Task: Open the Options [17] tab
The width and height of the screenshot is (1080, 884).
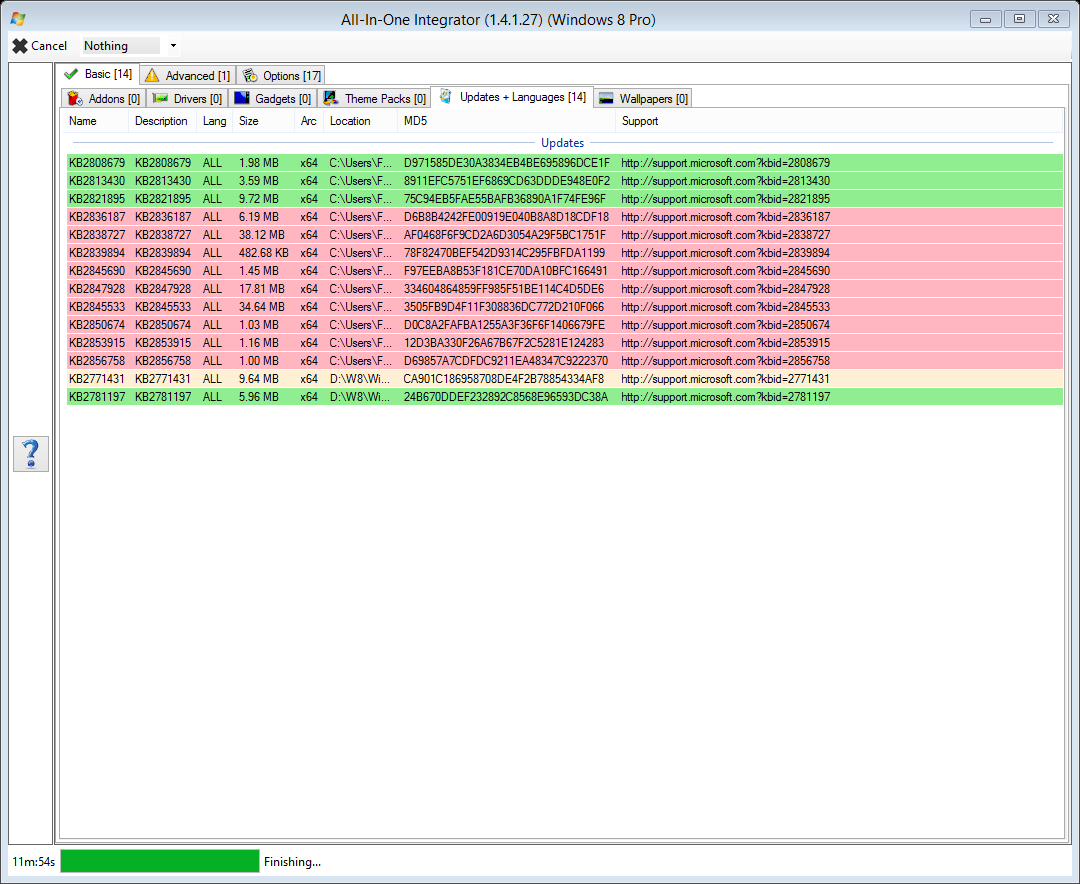Action: (x=282, y=75)
